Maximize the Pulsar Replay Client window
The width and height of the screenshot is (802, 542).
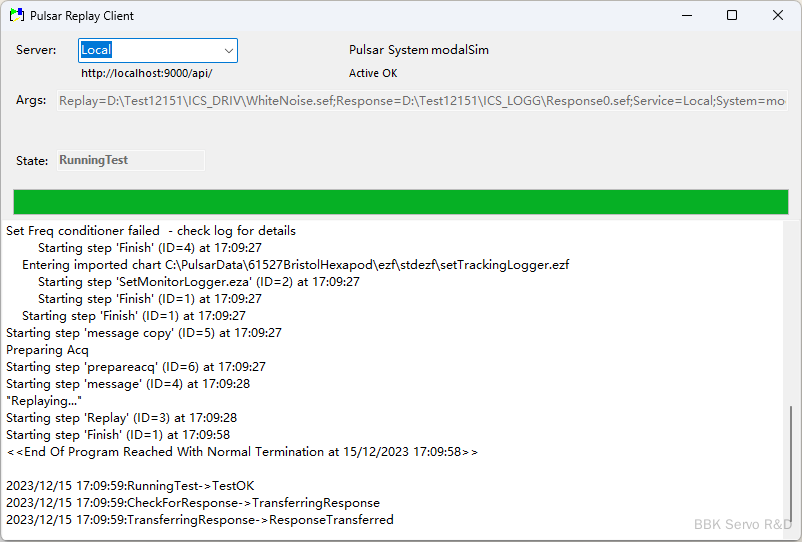coord(732,16)
